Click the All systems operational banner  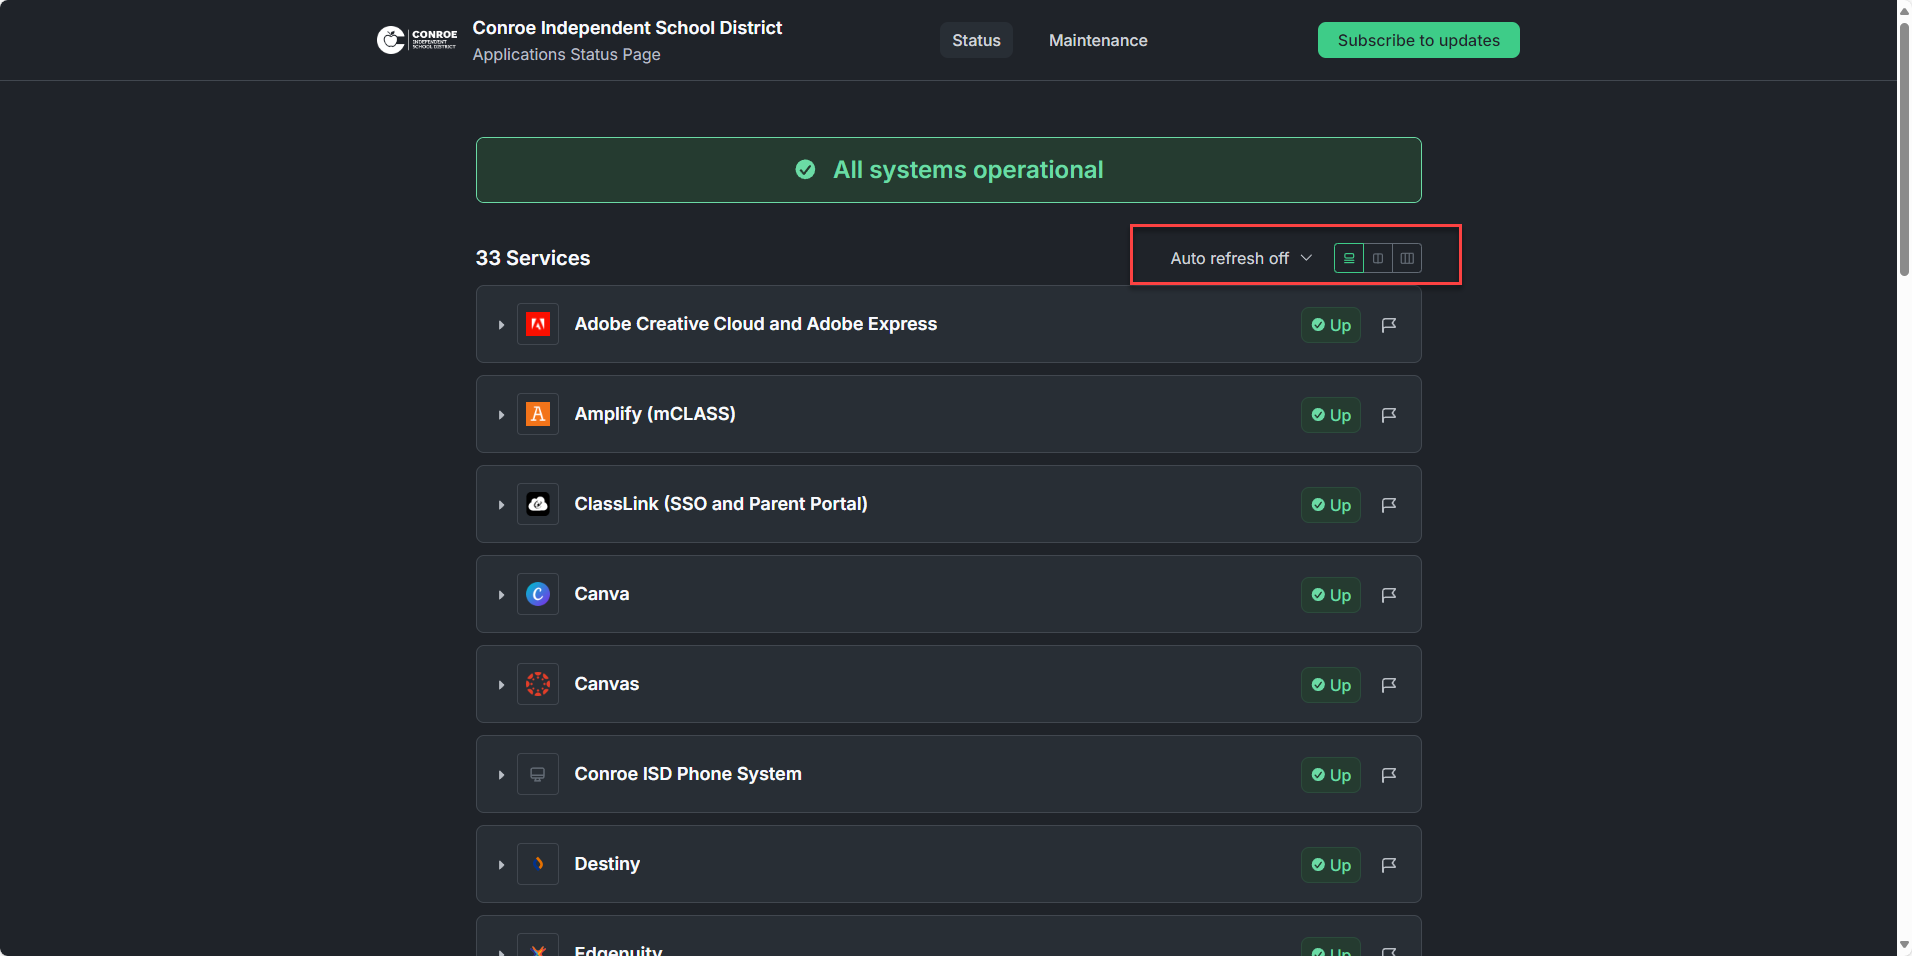948,170
